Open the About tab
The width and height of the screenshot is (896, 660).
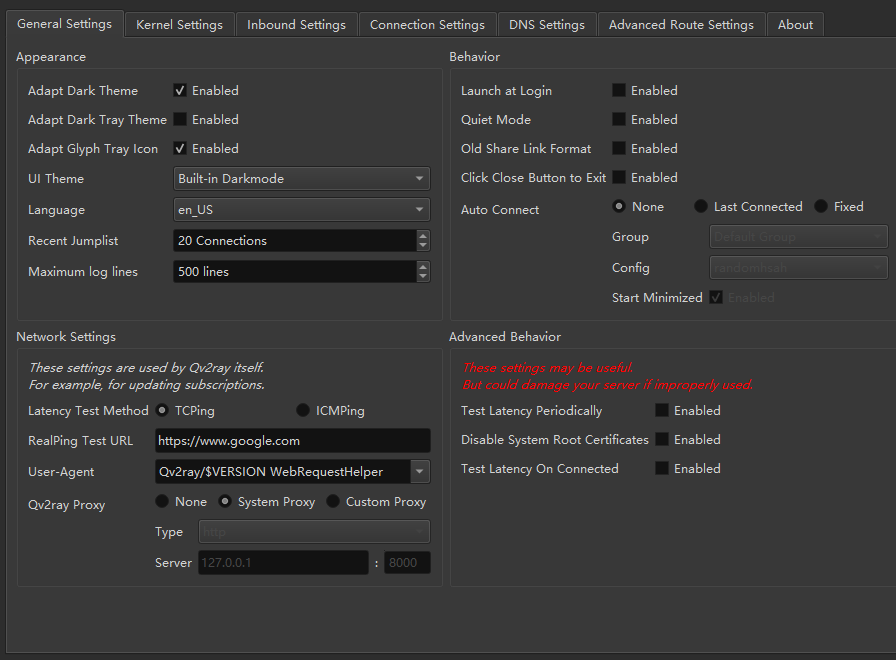click(795, 25)
